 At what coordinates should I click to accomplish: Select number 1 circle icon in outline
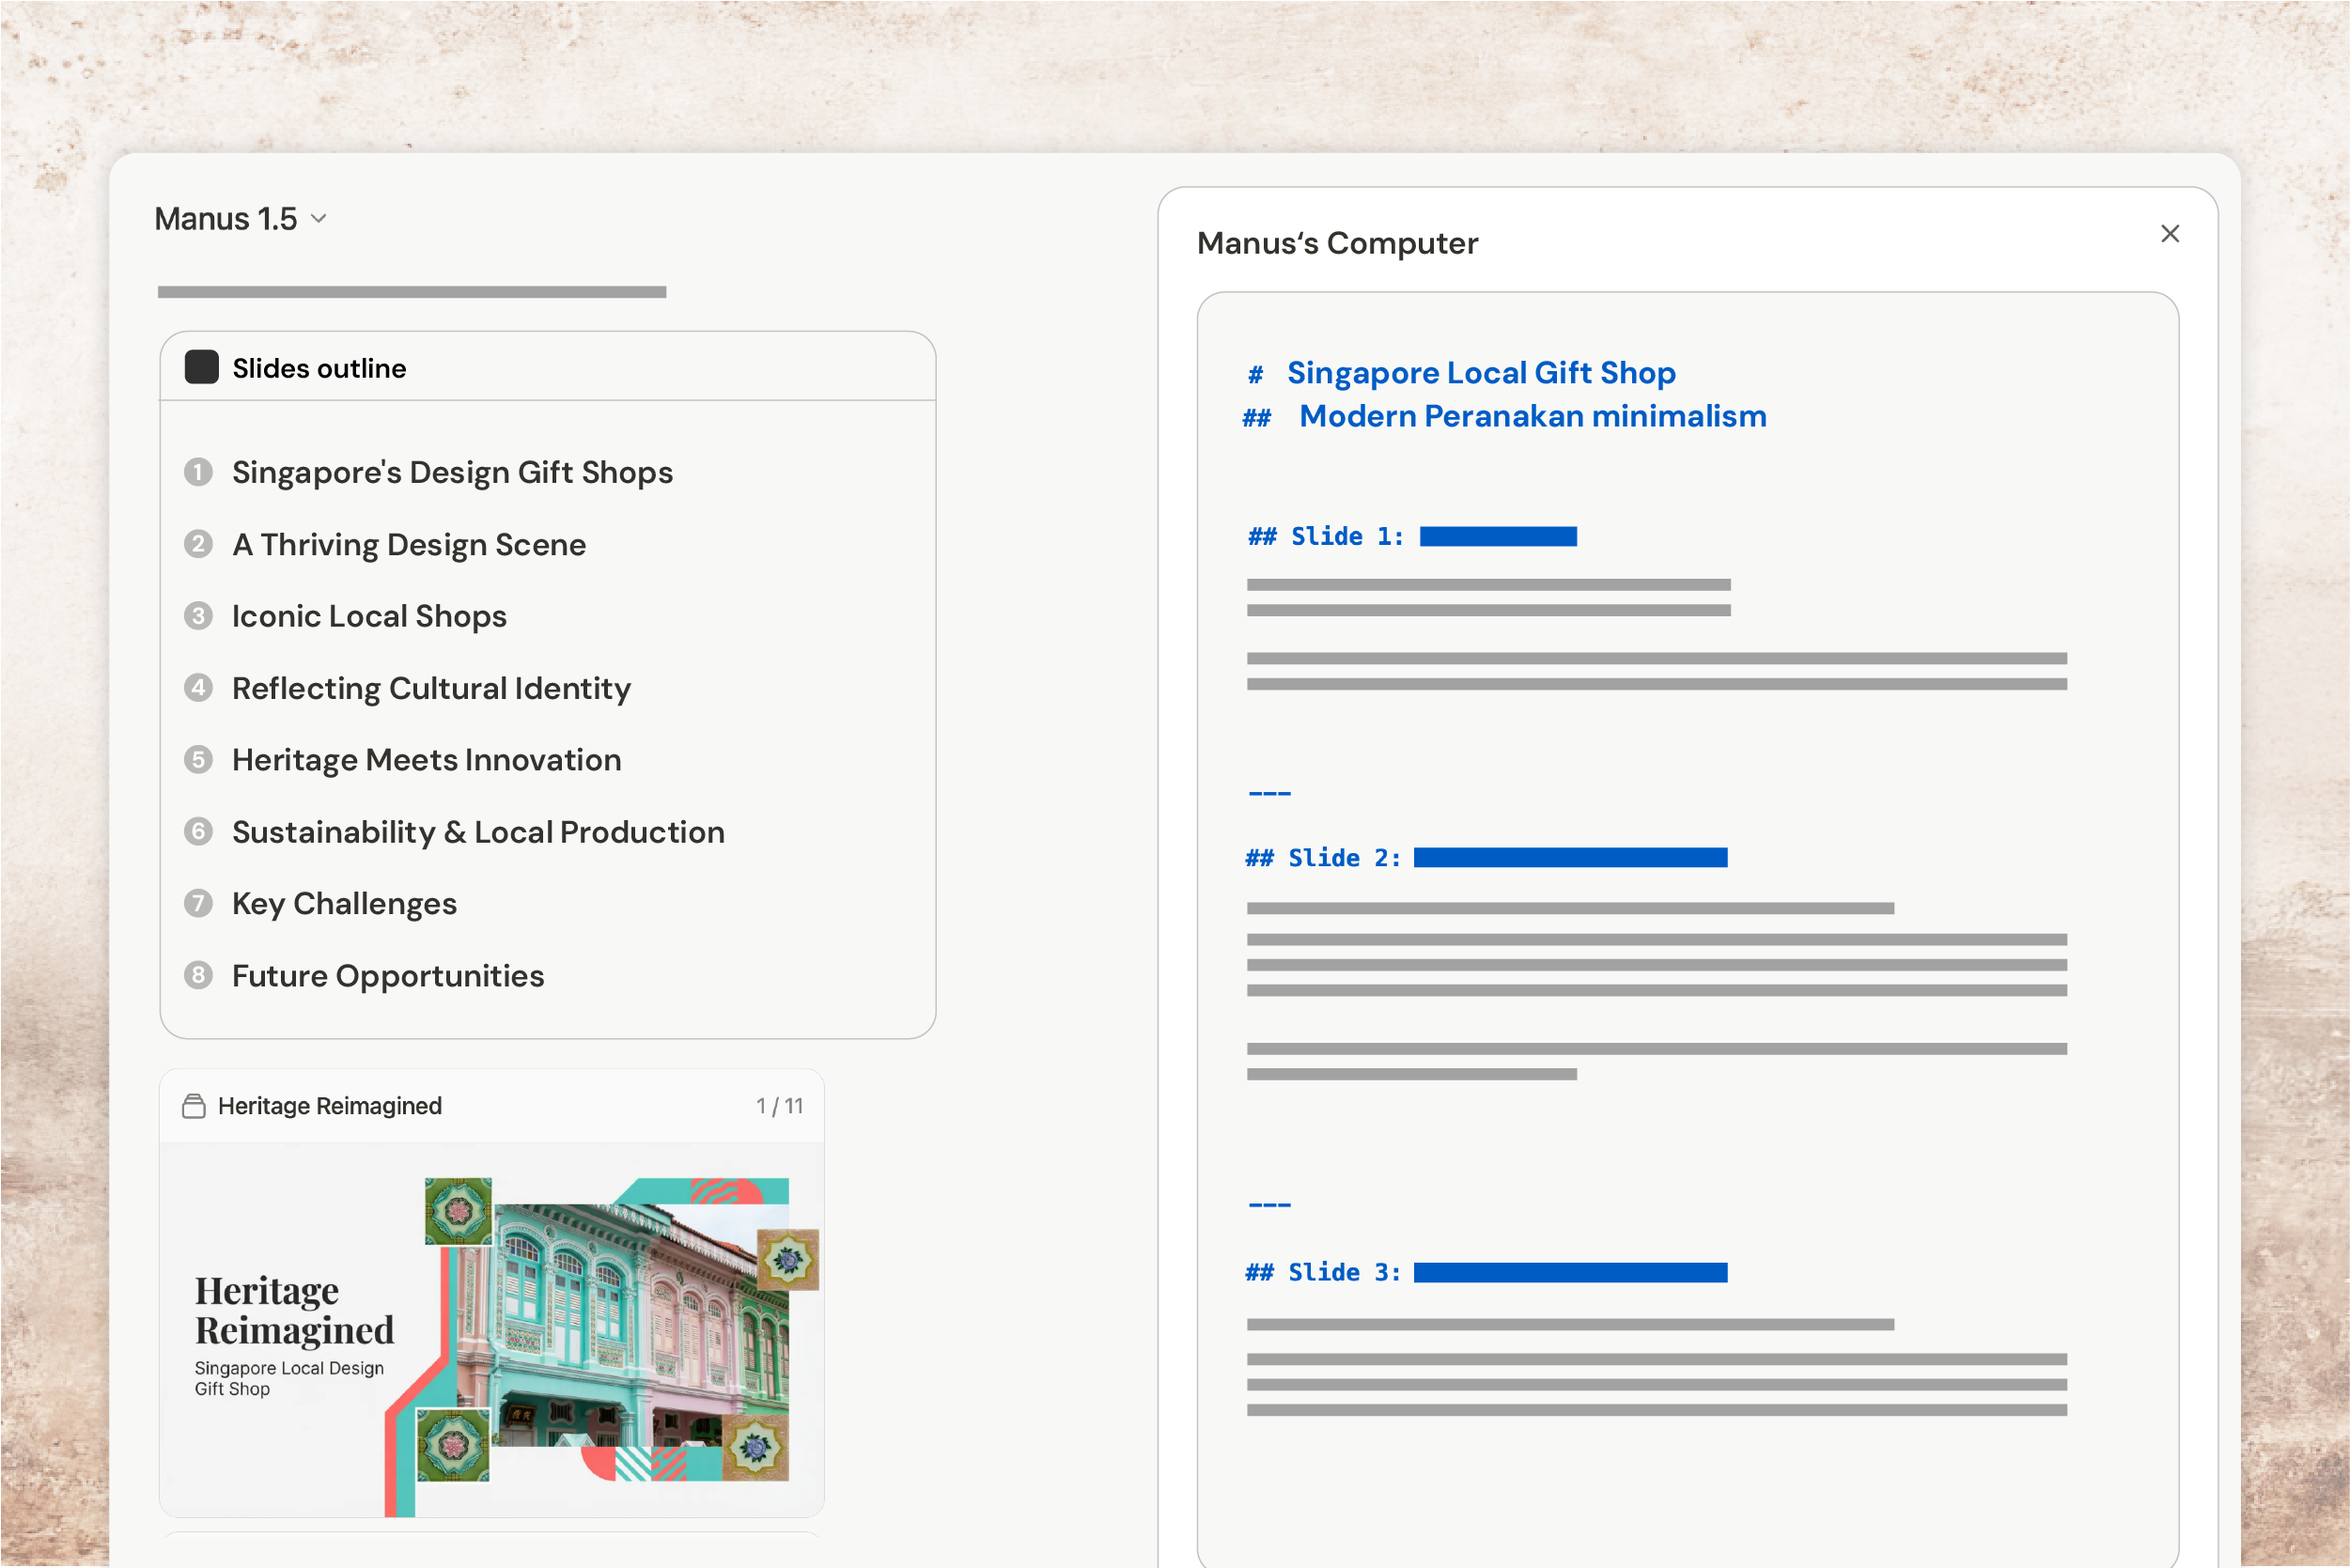click(x=198, y=472)
